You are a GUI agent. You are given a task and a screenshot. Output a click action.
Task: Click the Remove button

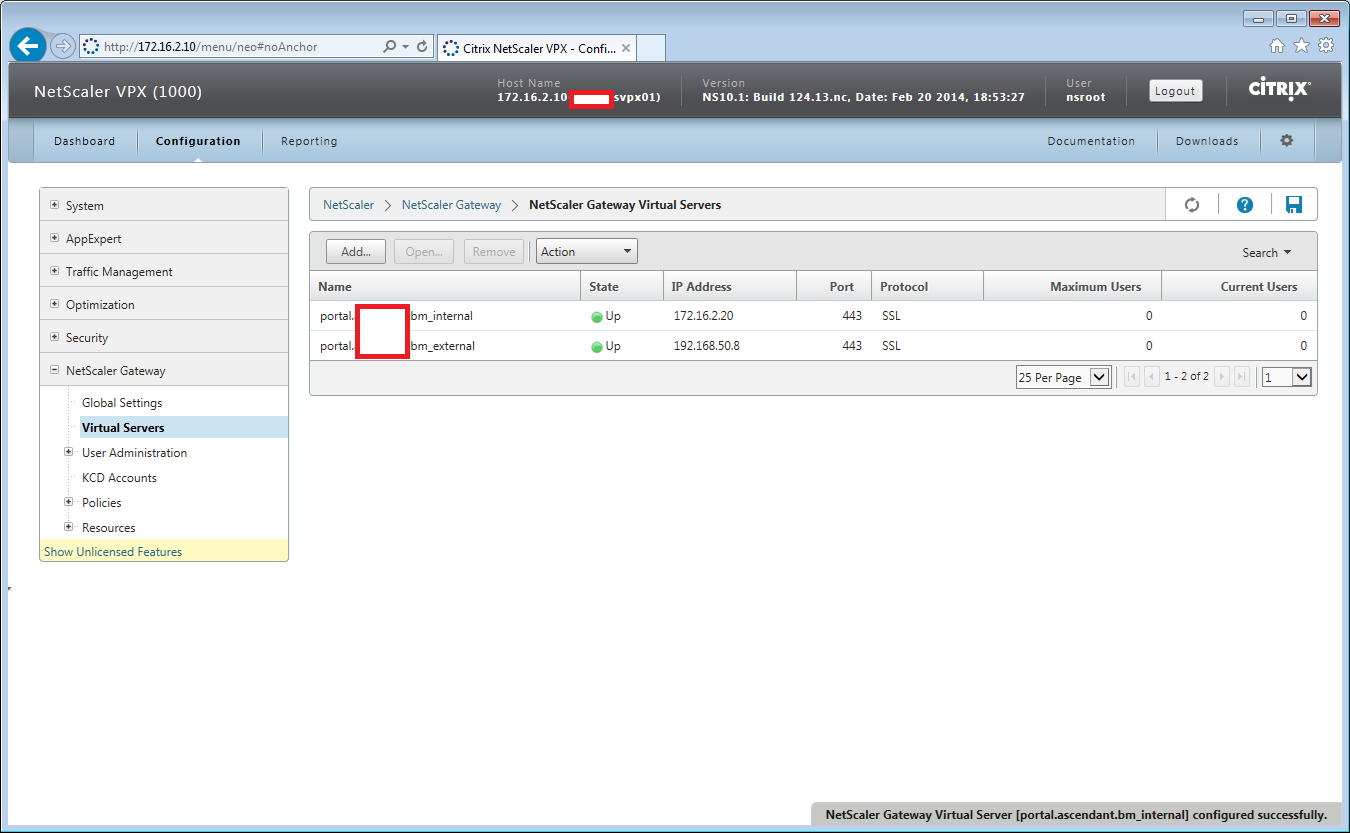[x=494, y=251]
